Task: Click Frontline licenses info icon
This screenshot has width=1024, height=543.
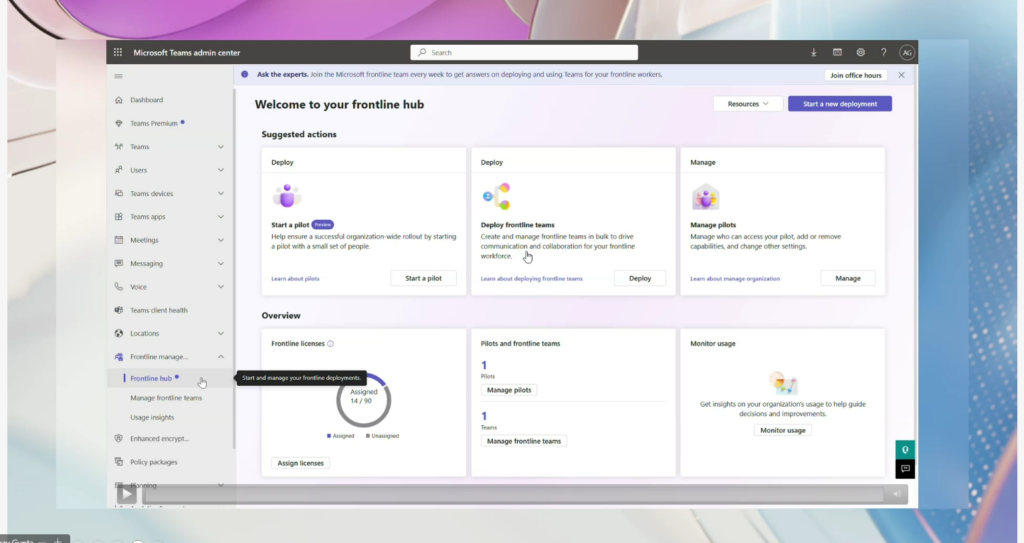Action: point(330,344)
